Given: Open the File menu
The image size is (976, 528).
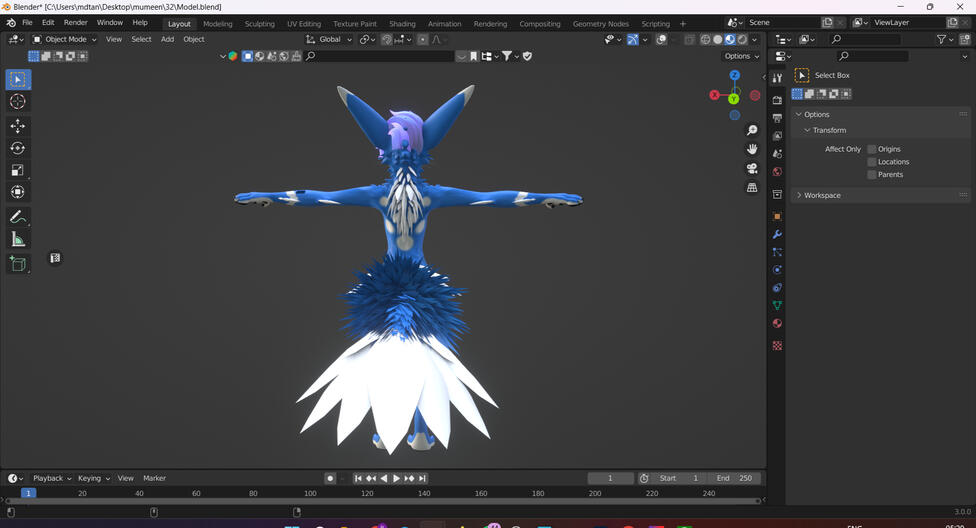Looking at the screenshot, I should point(27,23).
